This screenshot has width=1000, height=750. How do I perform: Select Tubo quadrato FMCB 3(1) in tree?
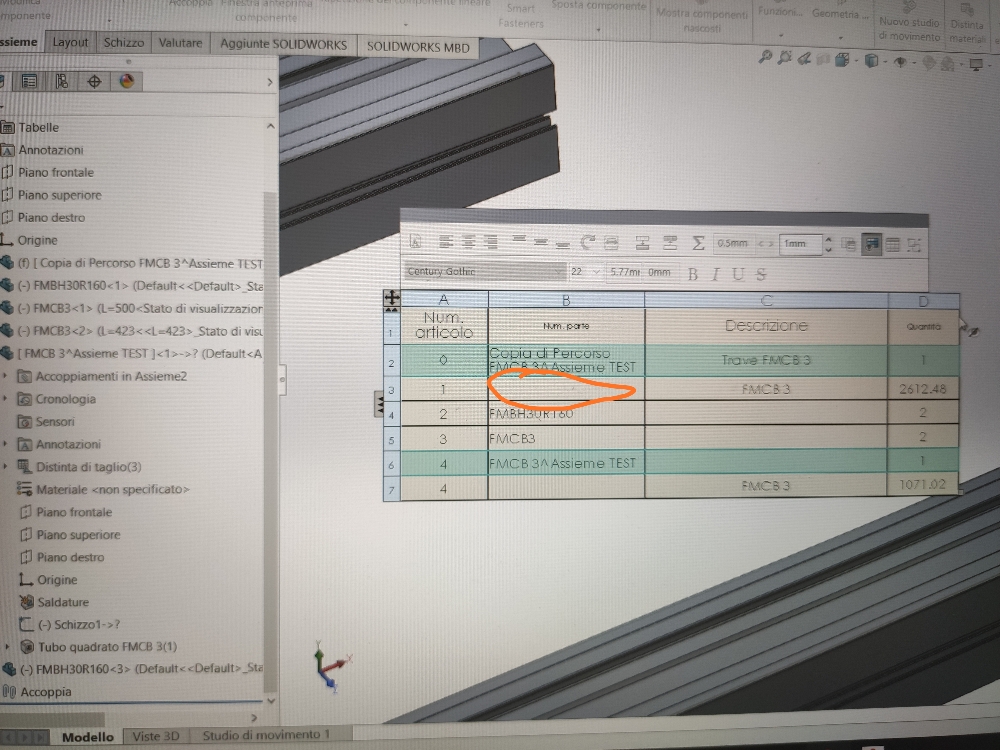point(107,647)
